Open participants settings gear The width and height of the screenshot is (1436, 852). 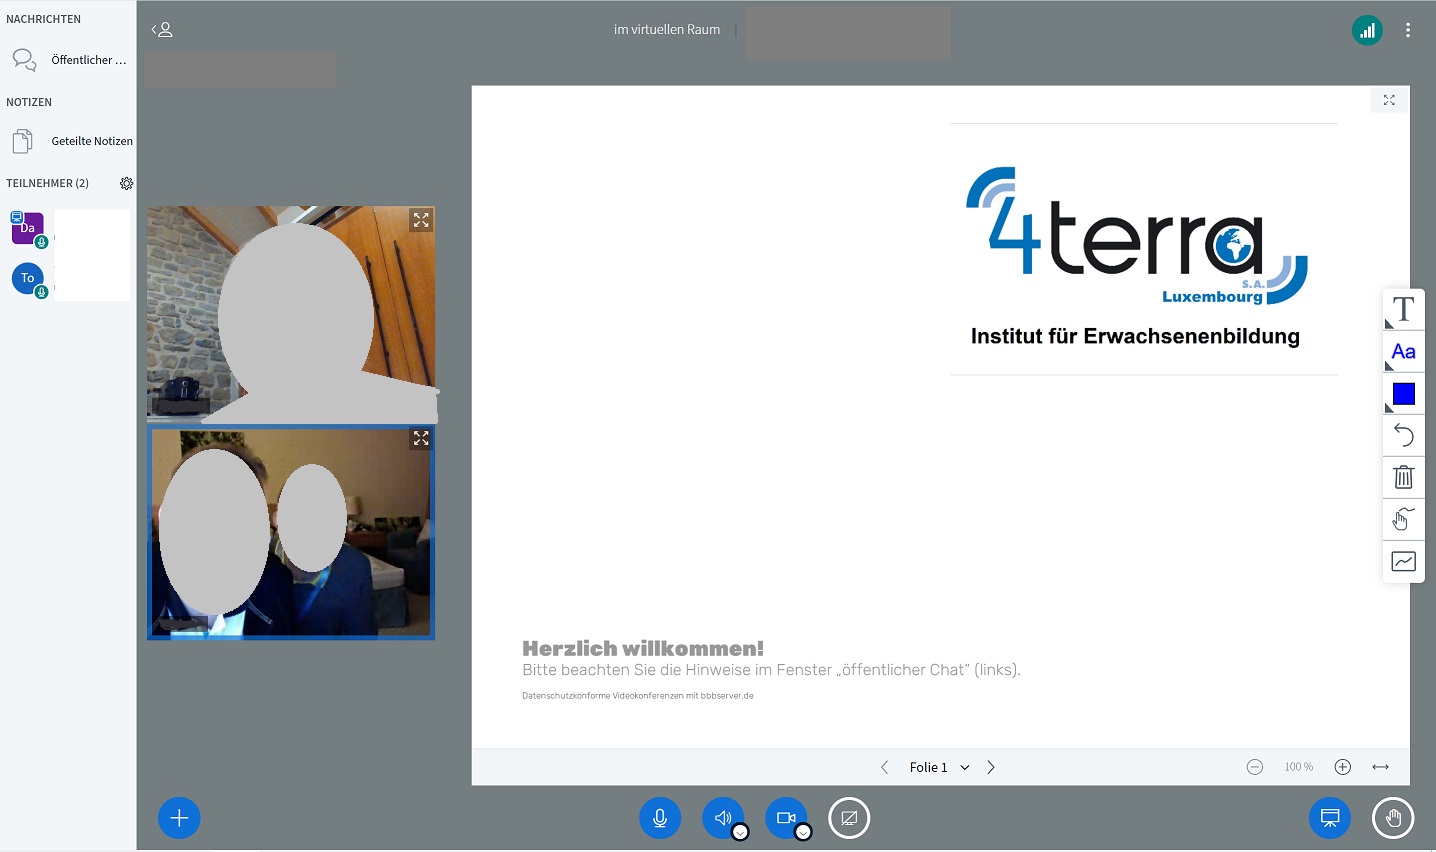pos(126,184)
